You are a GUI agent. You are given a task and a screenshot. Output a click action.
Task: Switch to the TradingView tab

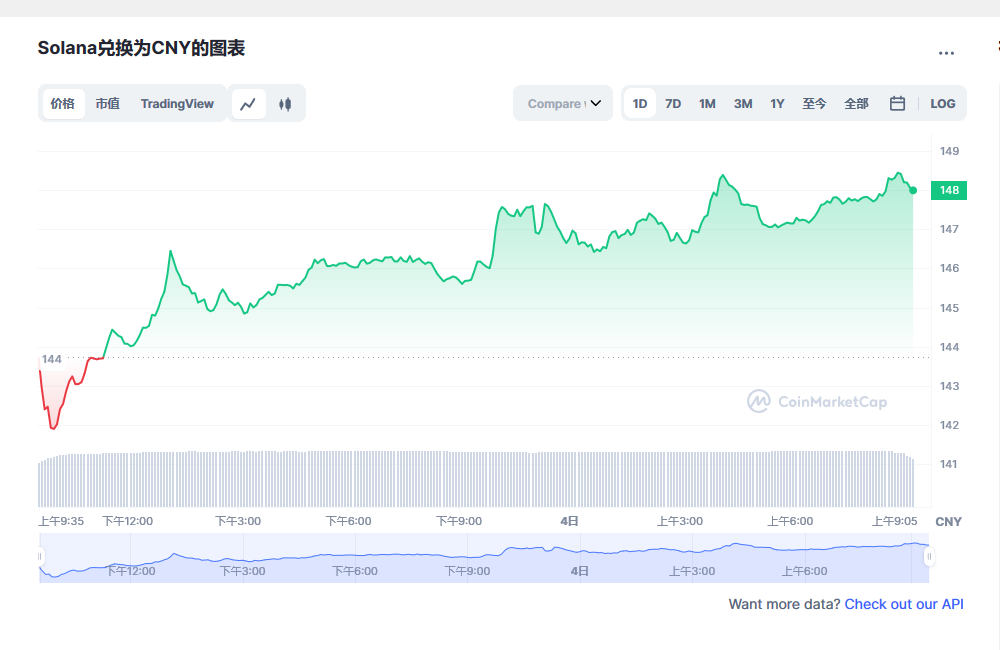177,103
